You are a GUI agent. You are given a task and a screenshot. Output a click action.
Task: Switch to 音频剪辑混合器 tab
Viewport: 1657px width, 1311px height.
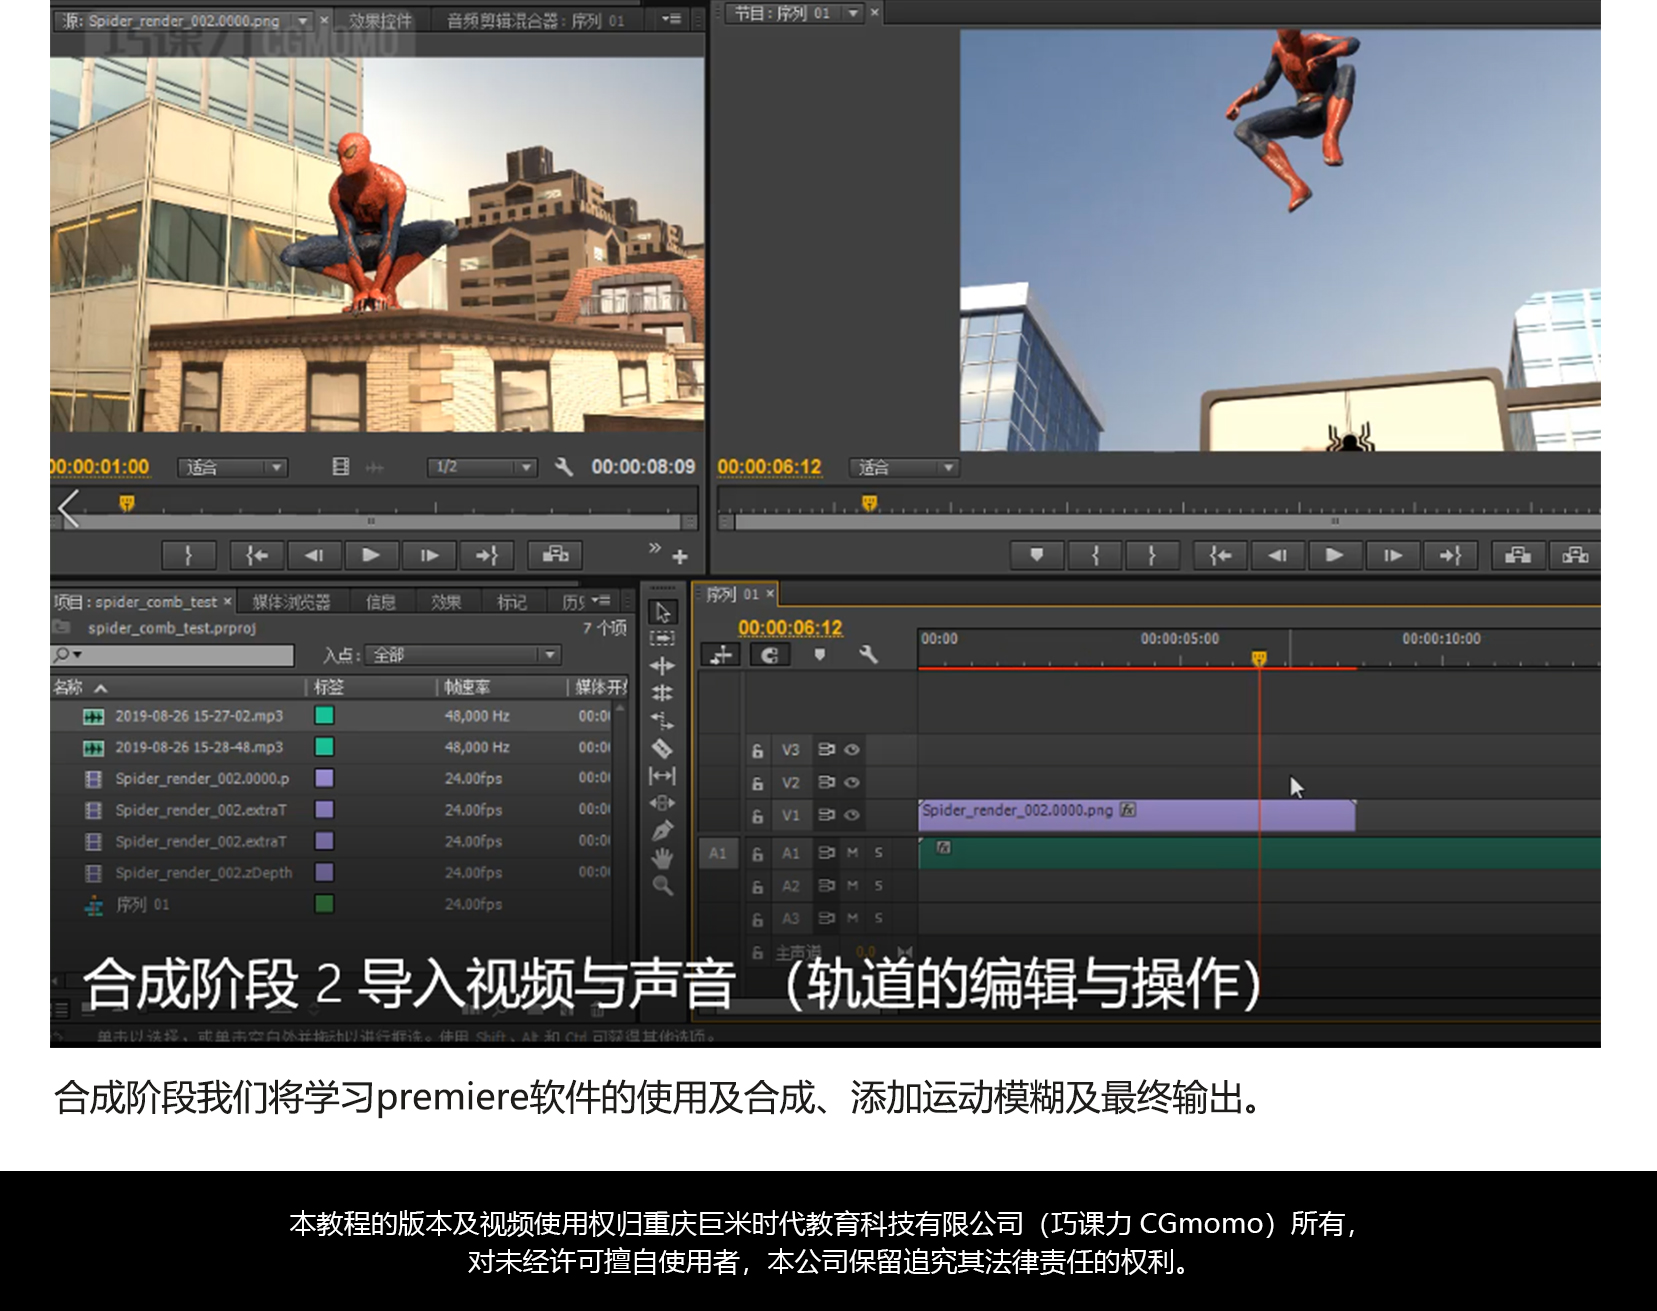[x=535, y=20]
